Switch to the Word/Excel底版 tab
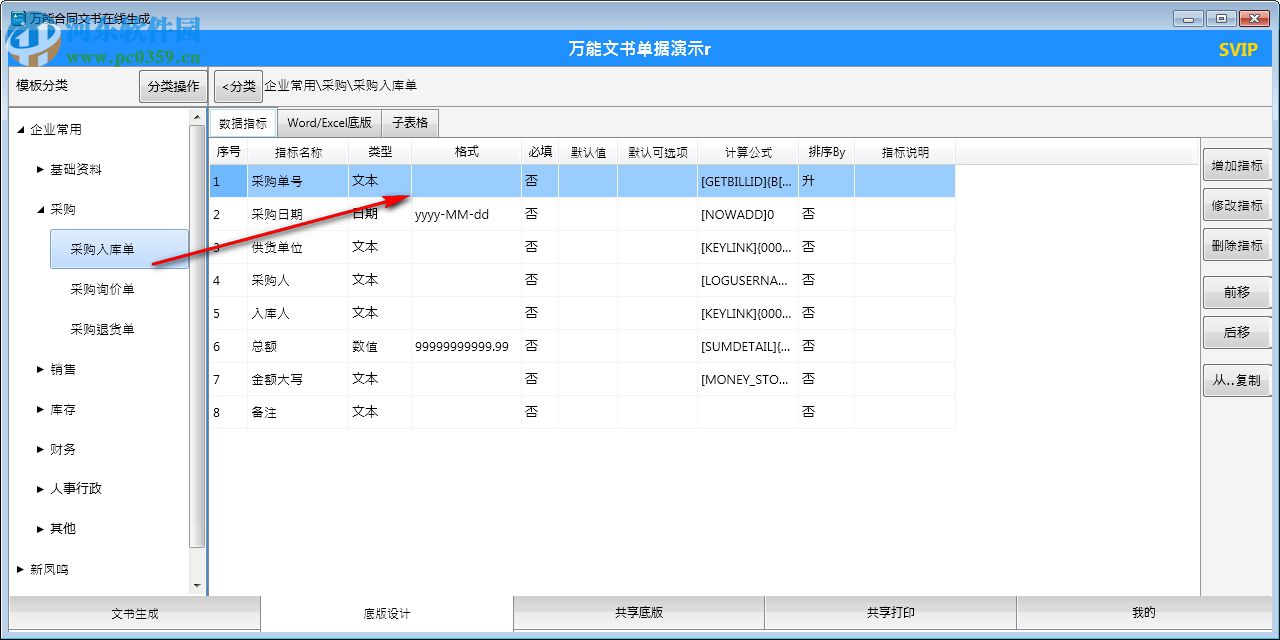Viewport: 1280px width, 640px height. click(x=329, y=123)
